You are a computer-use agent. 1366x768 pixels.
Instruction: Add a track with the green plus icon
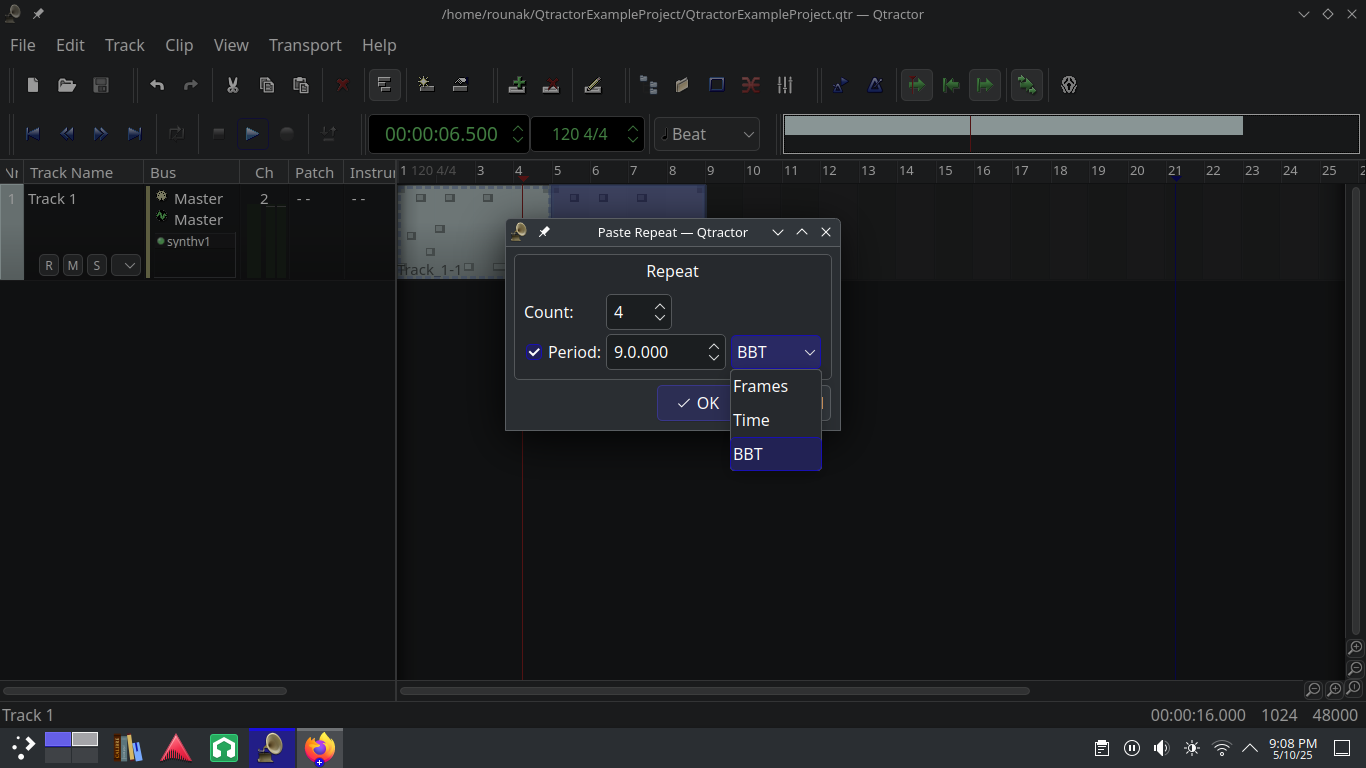click(x=517, y=85)
